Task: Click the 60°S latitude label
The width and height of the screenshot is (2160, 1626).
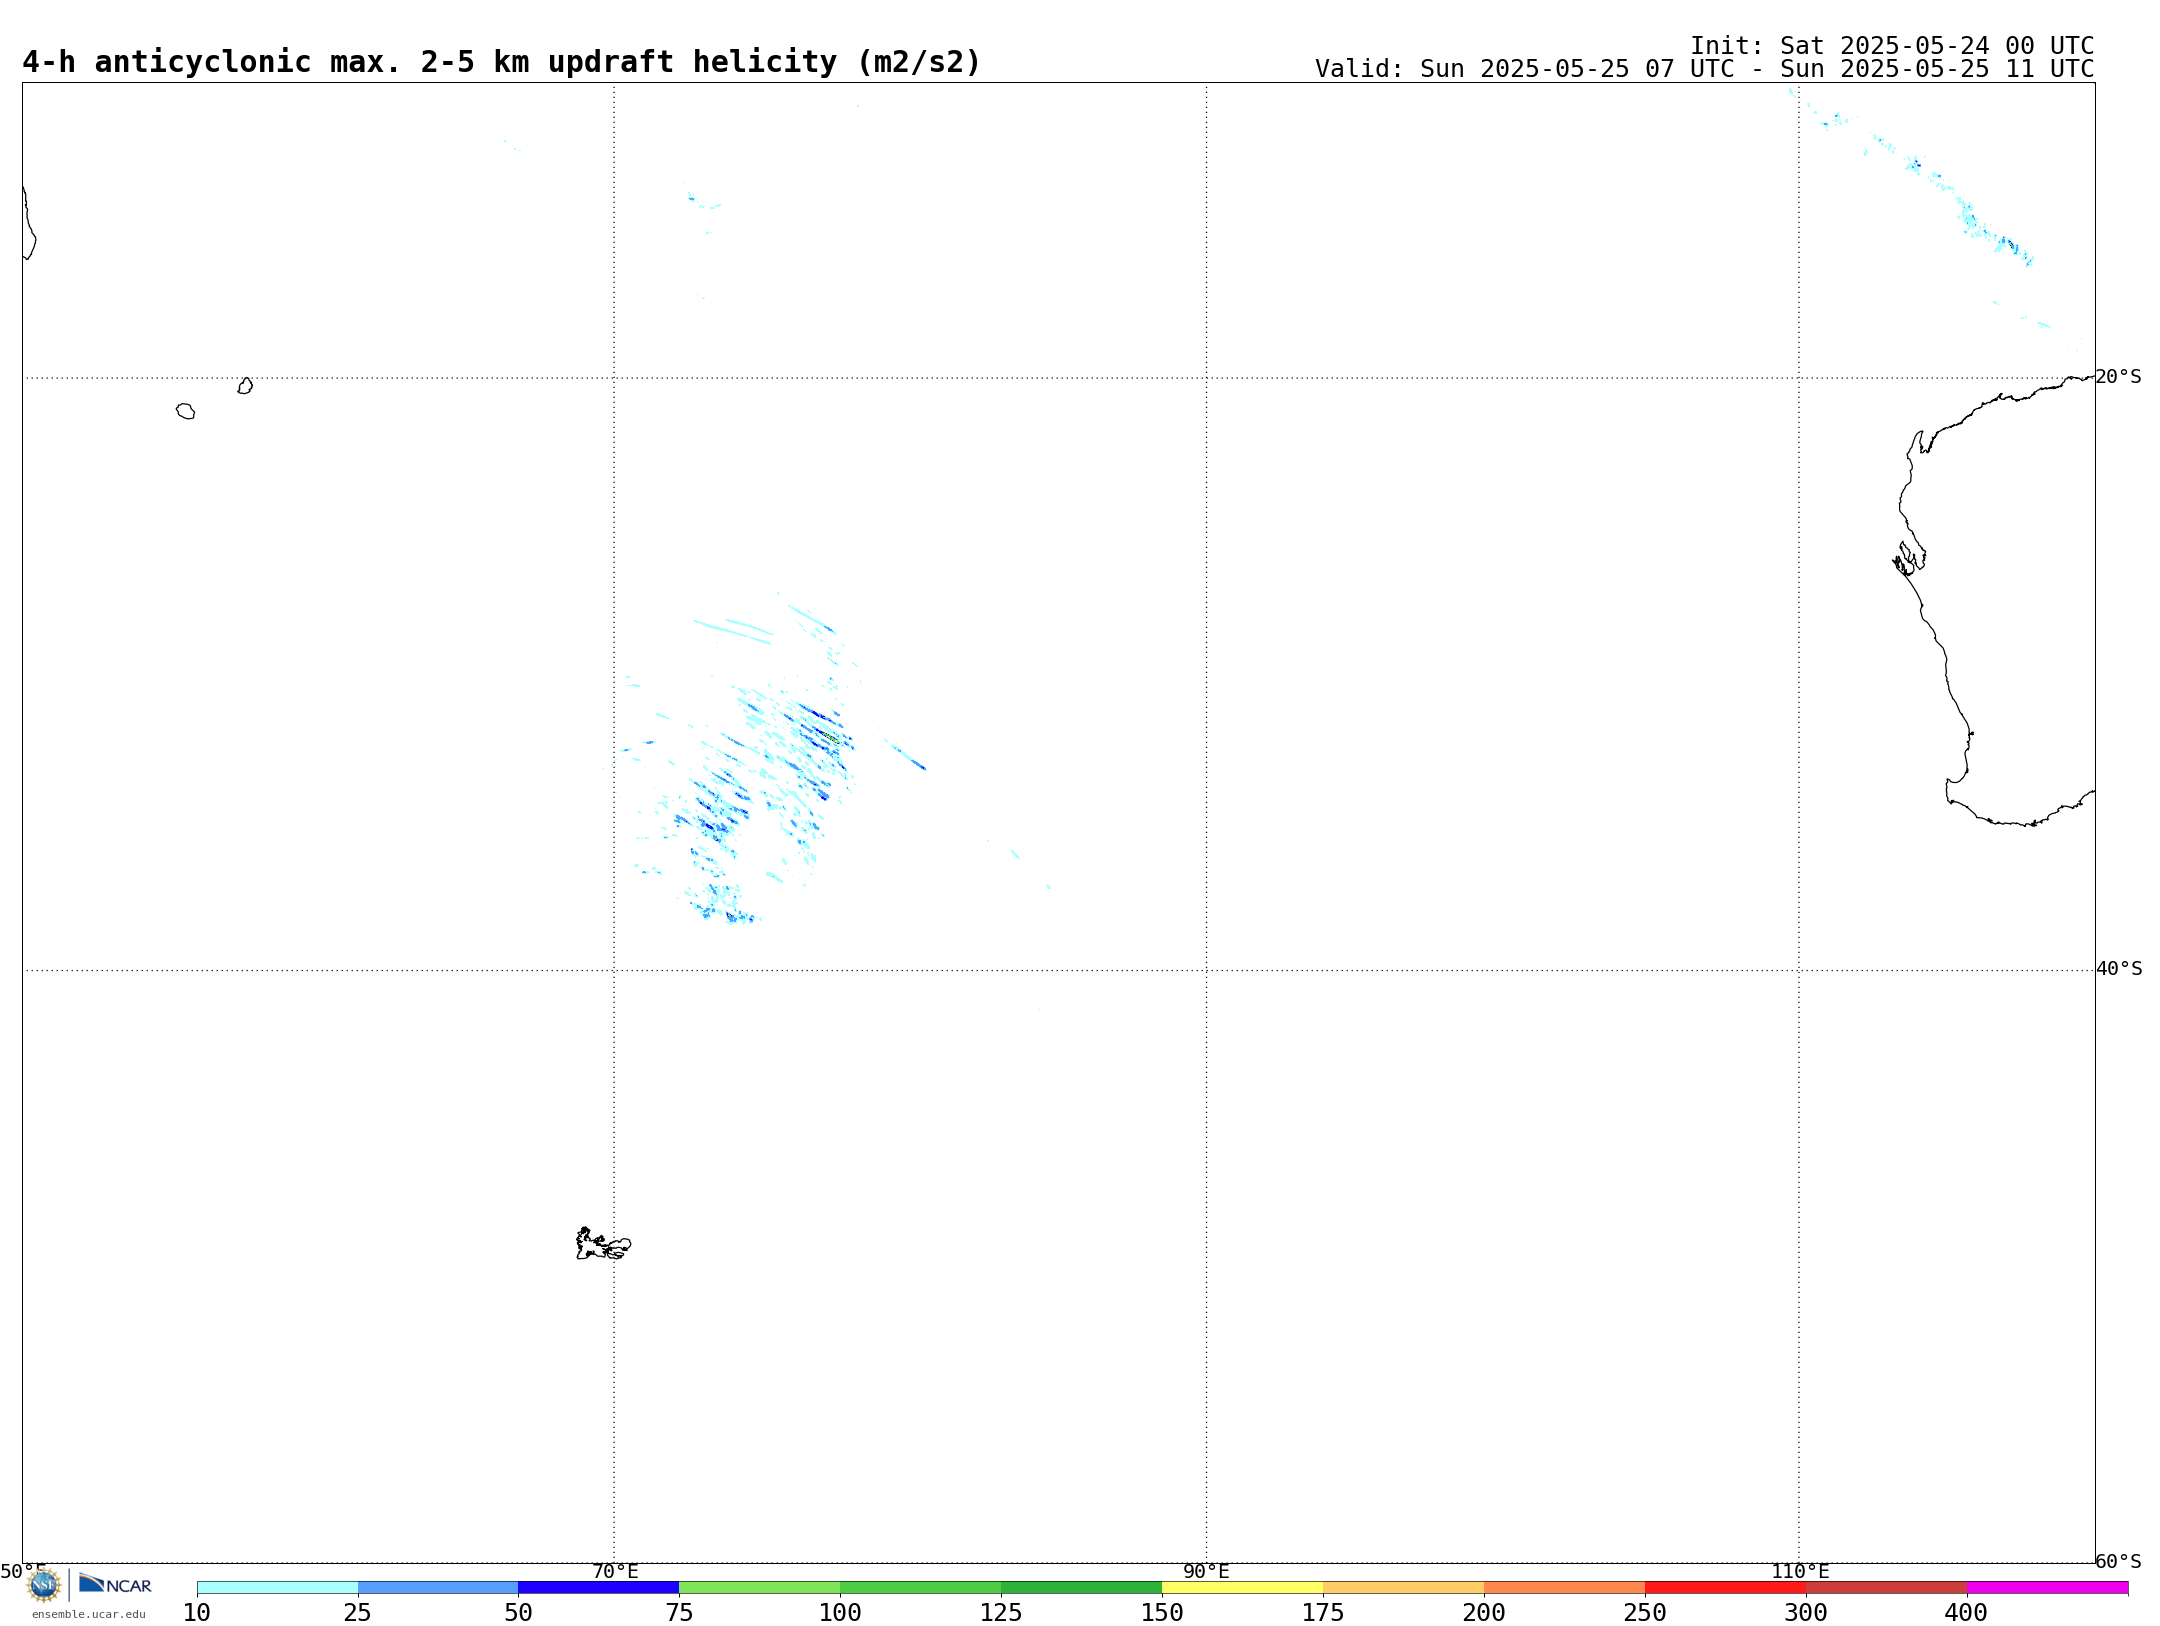Action: pos(2118,1561)
